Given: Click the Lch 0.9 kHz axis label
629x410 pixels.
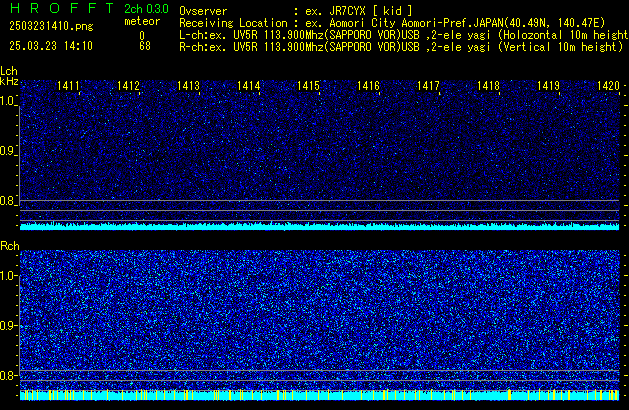Looking at the screenshot, I should pyautogui.click(x=8, y=151).
